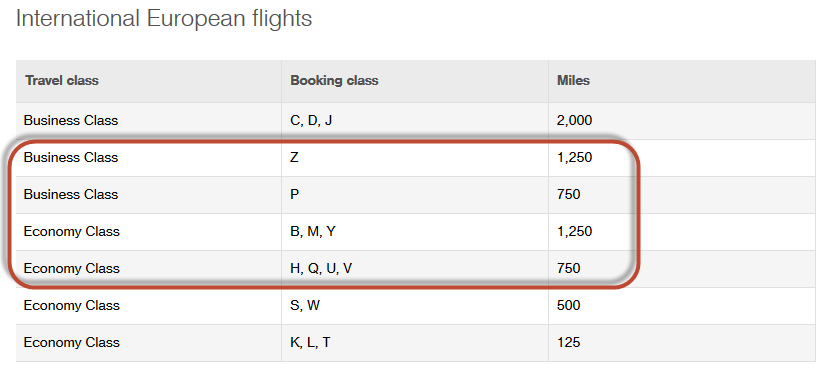Select the Miles column header
This screenshot has height=371, width=838.
tap(573, 81)
